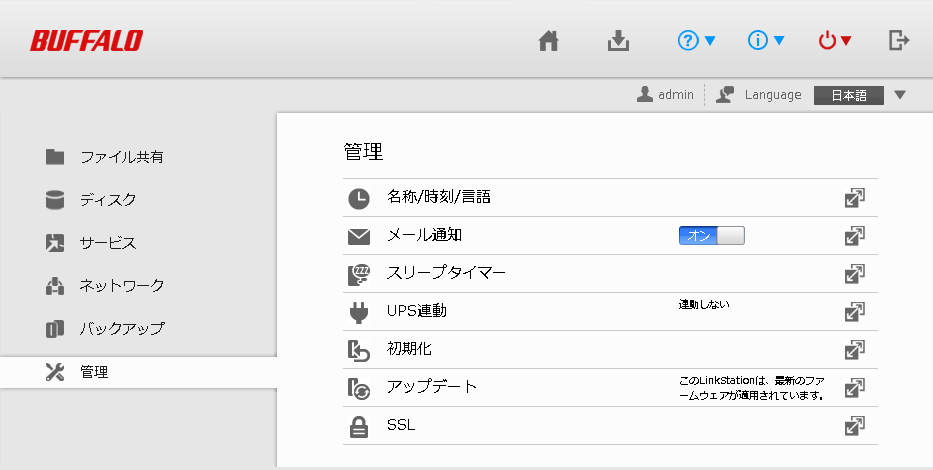Select バックアップ in the sidebar
Screen dimensions: 933x470
[122, 329]
